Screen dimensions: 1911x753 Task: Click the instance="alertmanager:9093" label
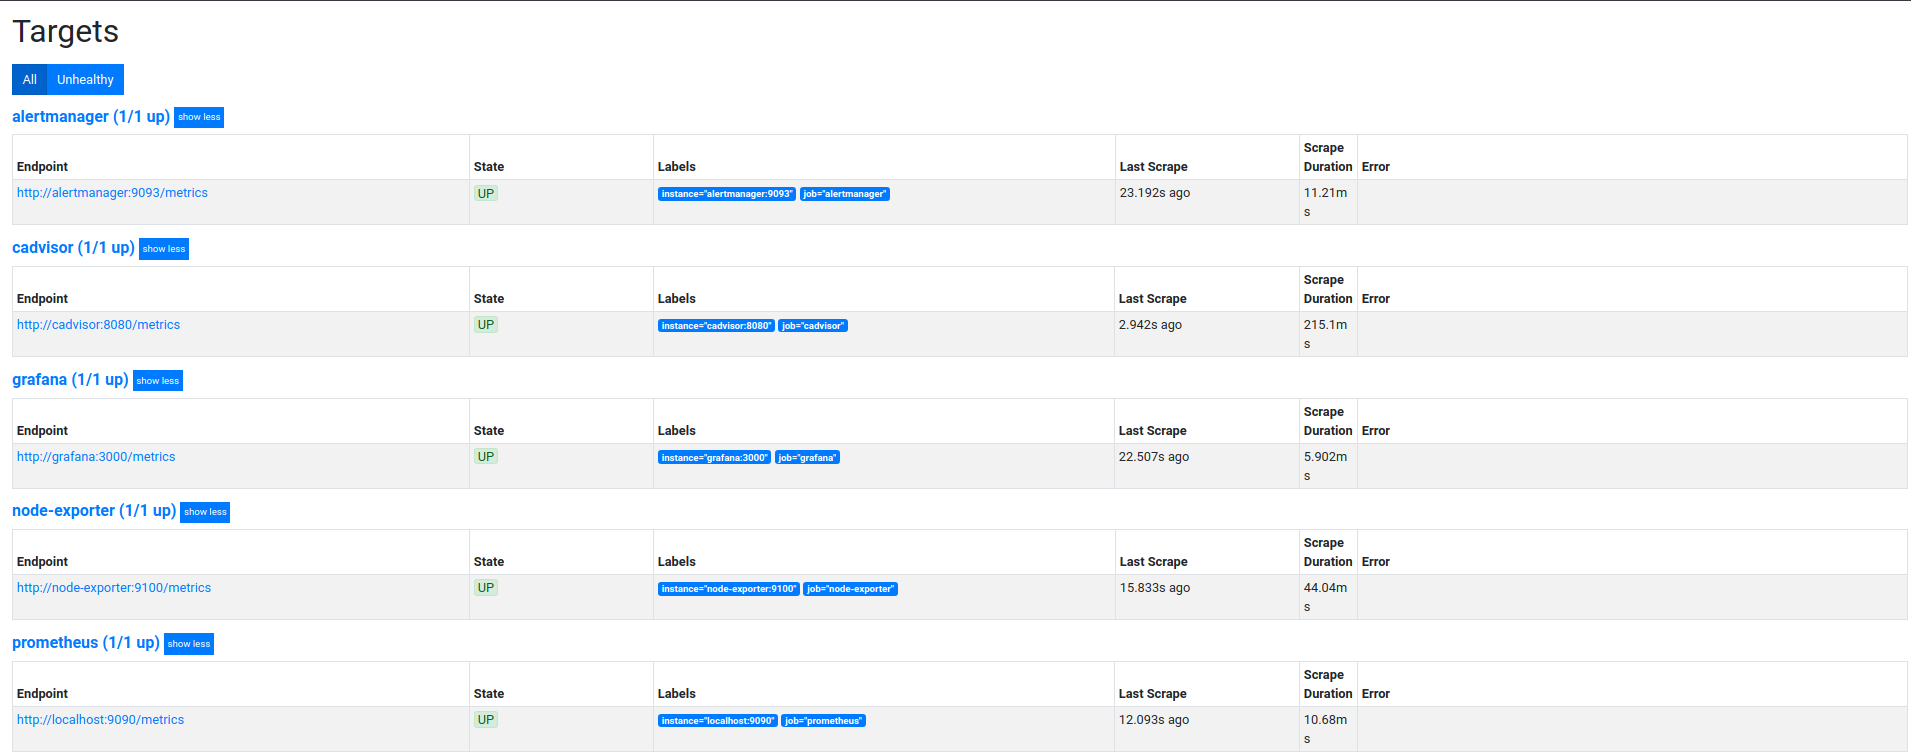pos(727,194)
